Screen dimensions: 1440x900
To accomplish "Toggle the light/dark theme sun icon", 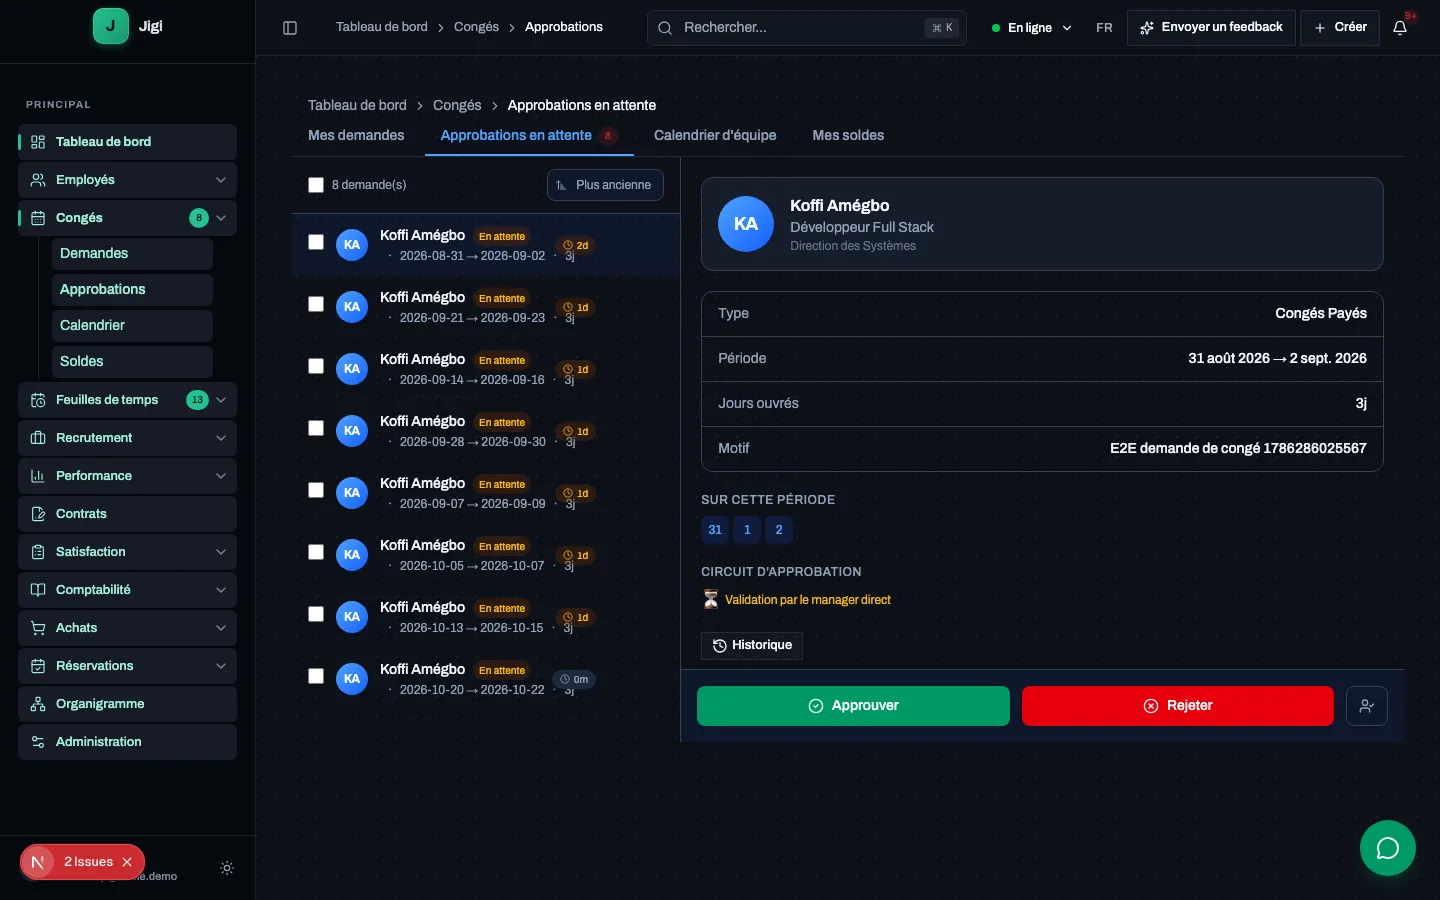I will click(227, 868).
